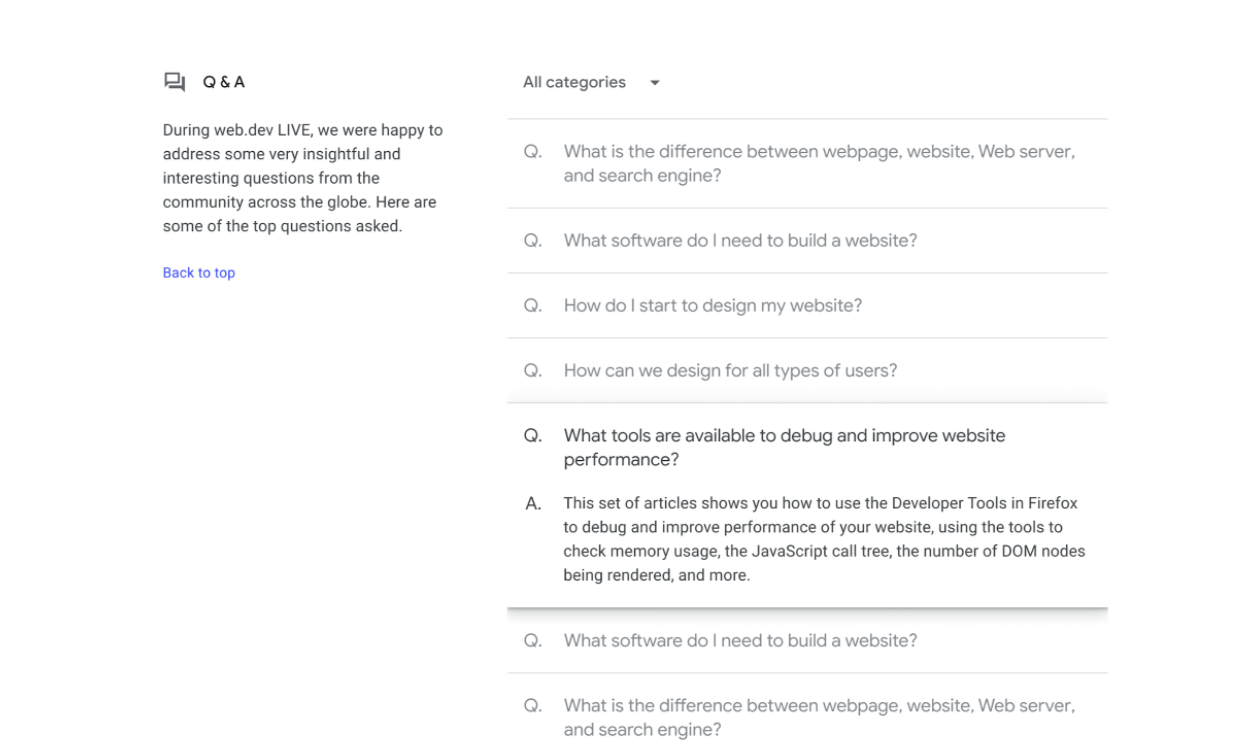Click the answer text about Firefox Developer Tools
This screenshot has width=1249, height=756.
point(823,539)
